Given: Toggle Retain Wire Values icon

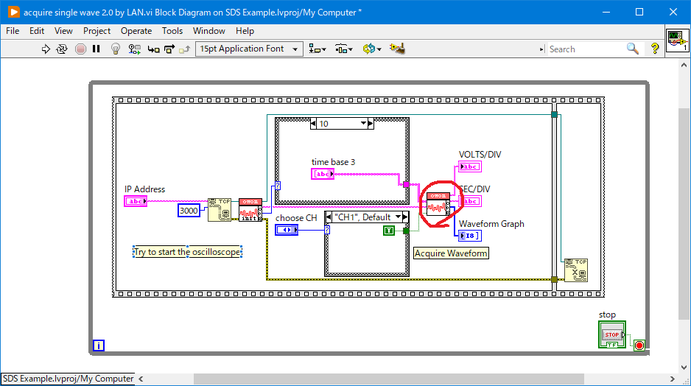Looking at the screenshot, I should coord(134,49).
